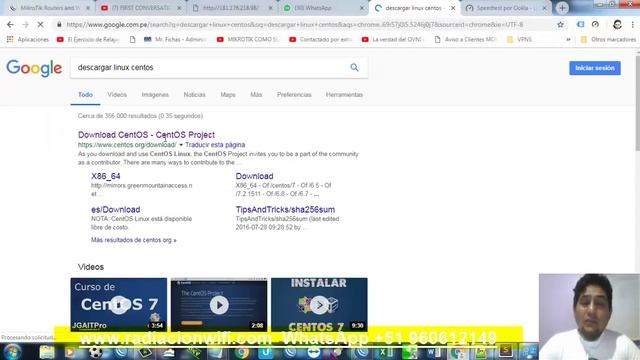The height and width of the screenshot is (360, 640).
Task: Open the blue U taskbar icon
Action: (265, 352)
